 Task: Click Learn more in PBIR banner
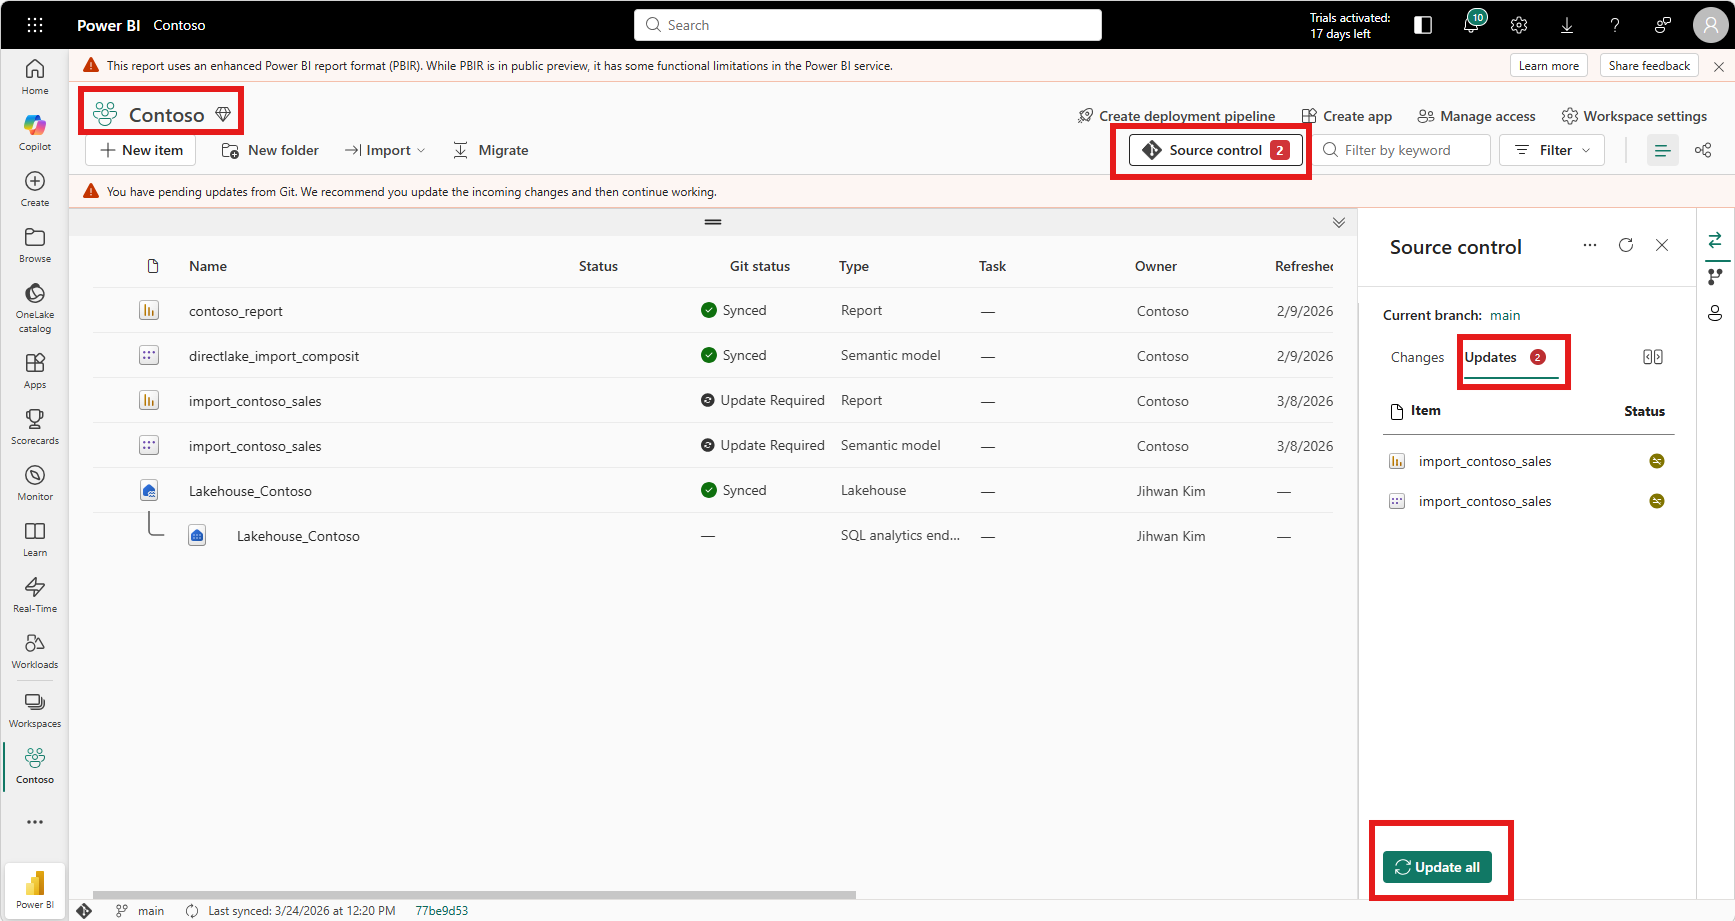[1549, 66]
